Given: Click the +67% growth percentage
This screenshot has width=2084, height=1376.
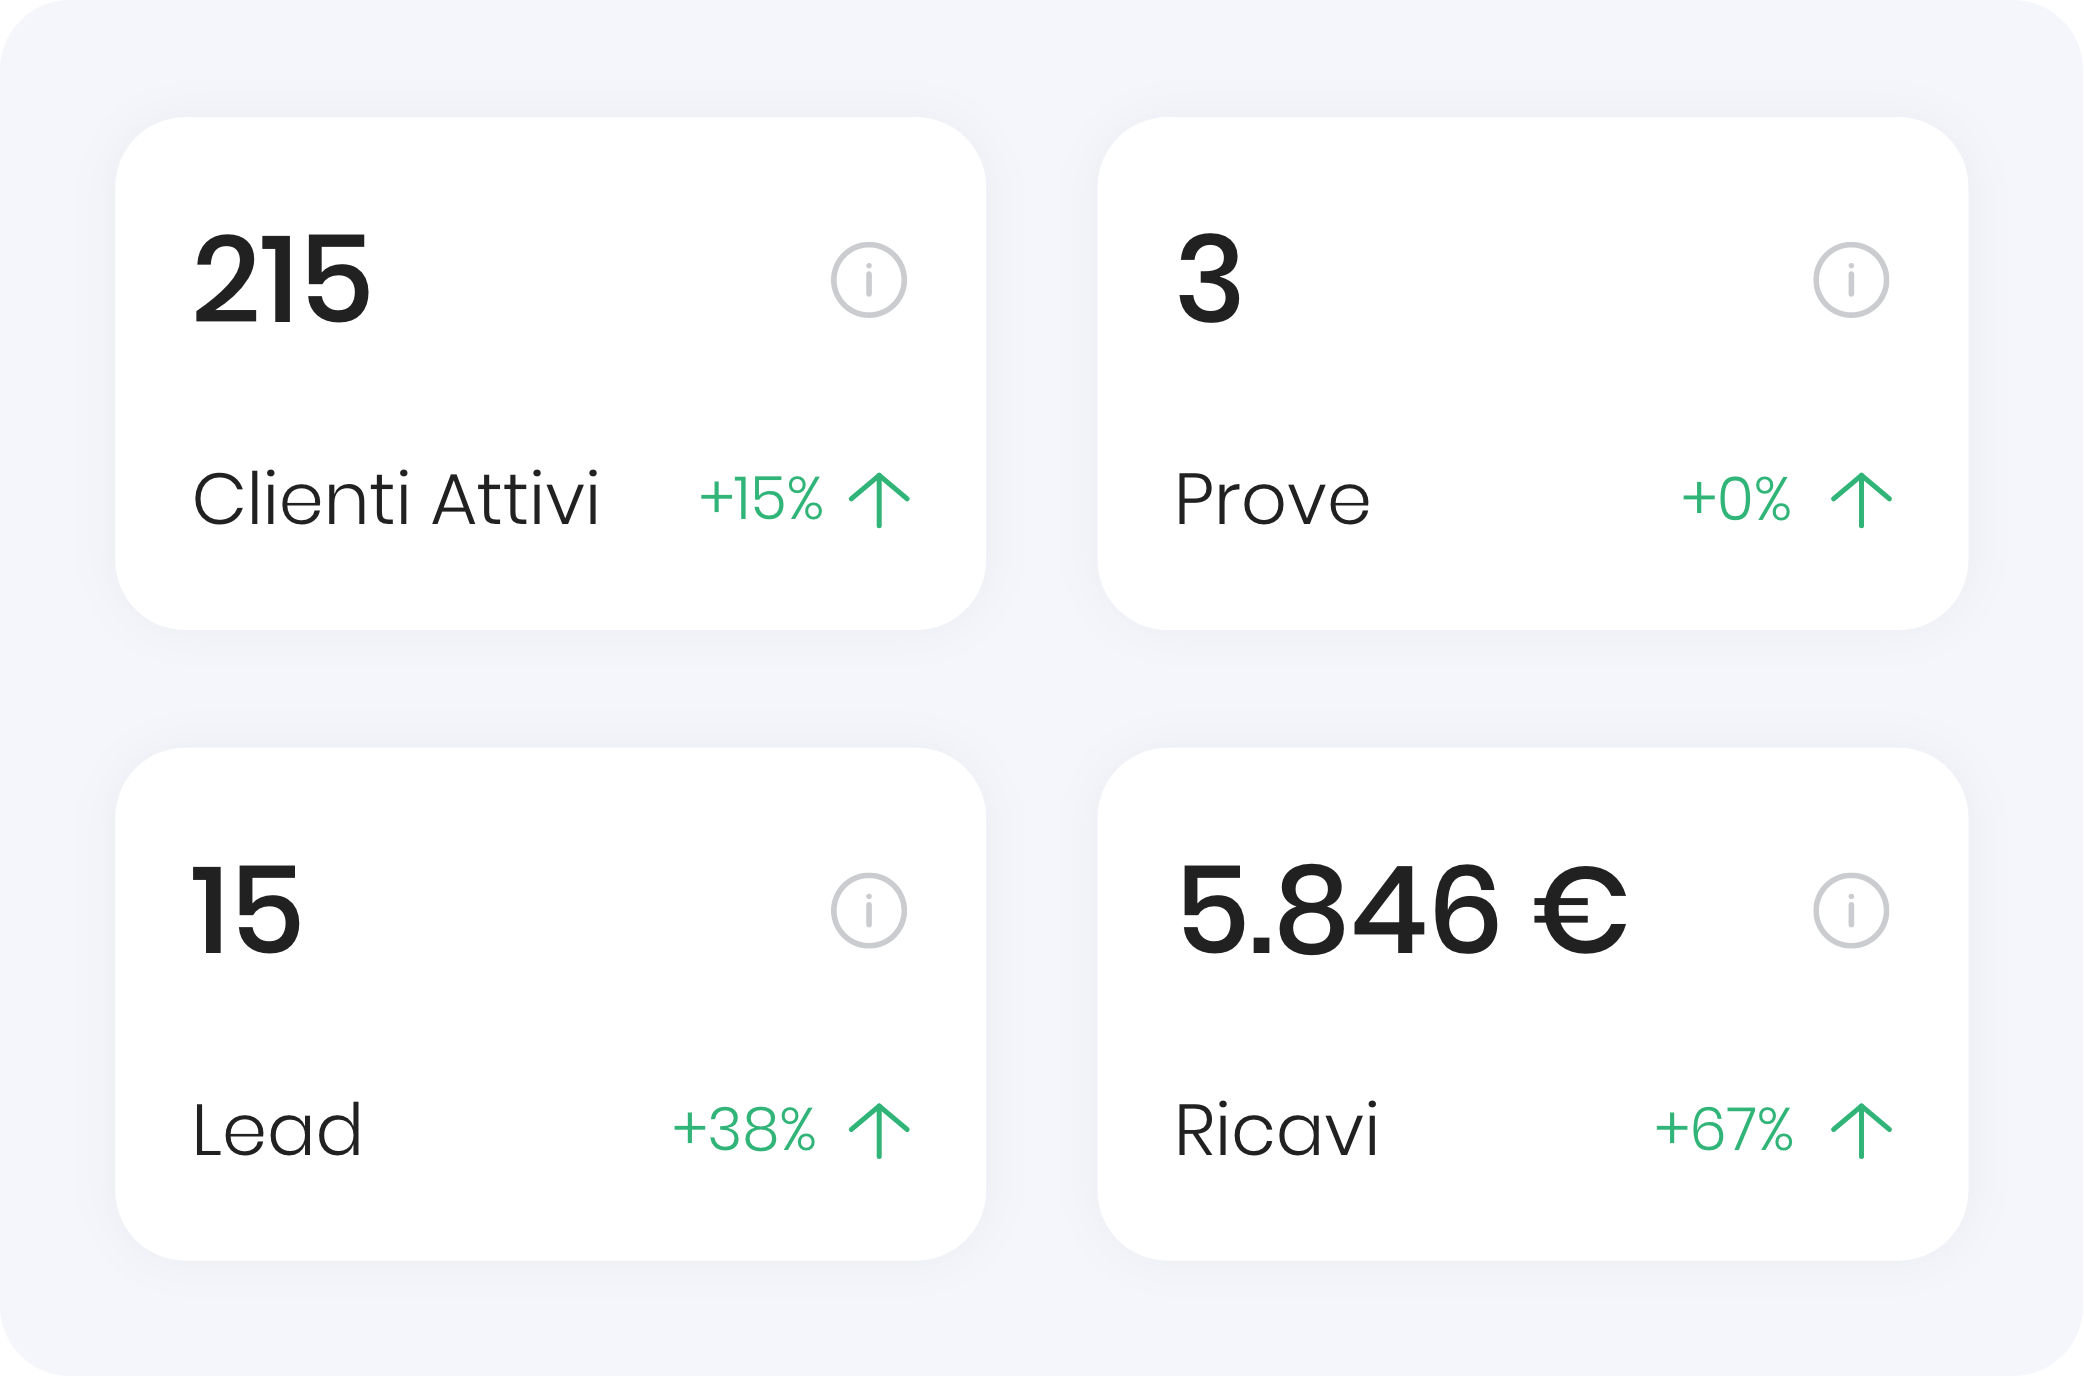Looking at the screenshot, I should (1724, 1130).
